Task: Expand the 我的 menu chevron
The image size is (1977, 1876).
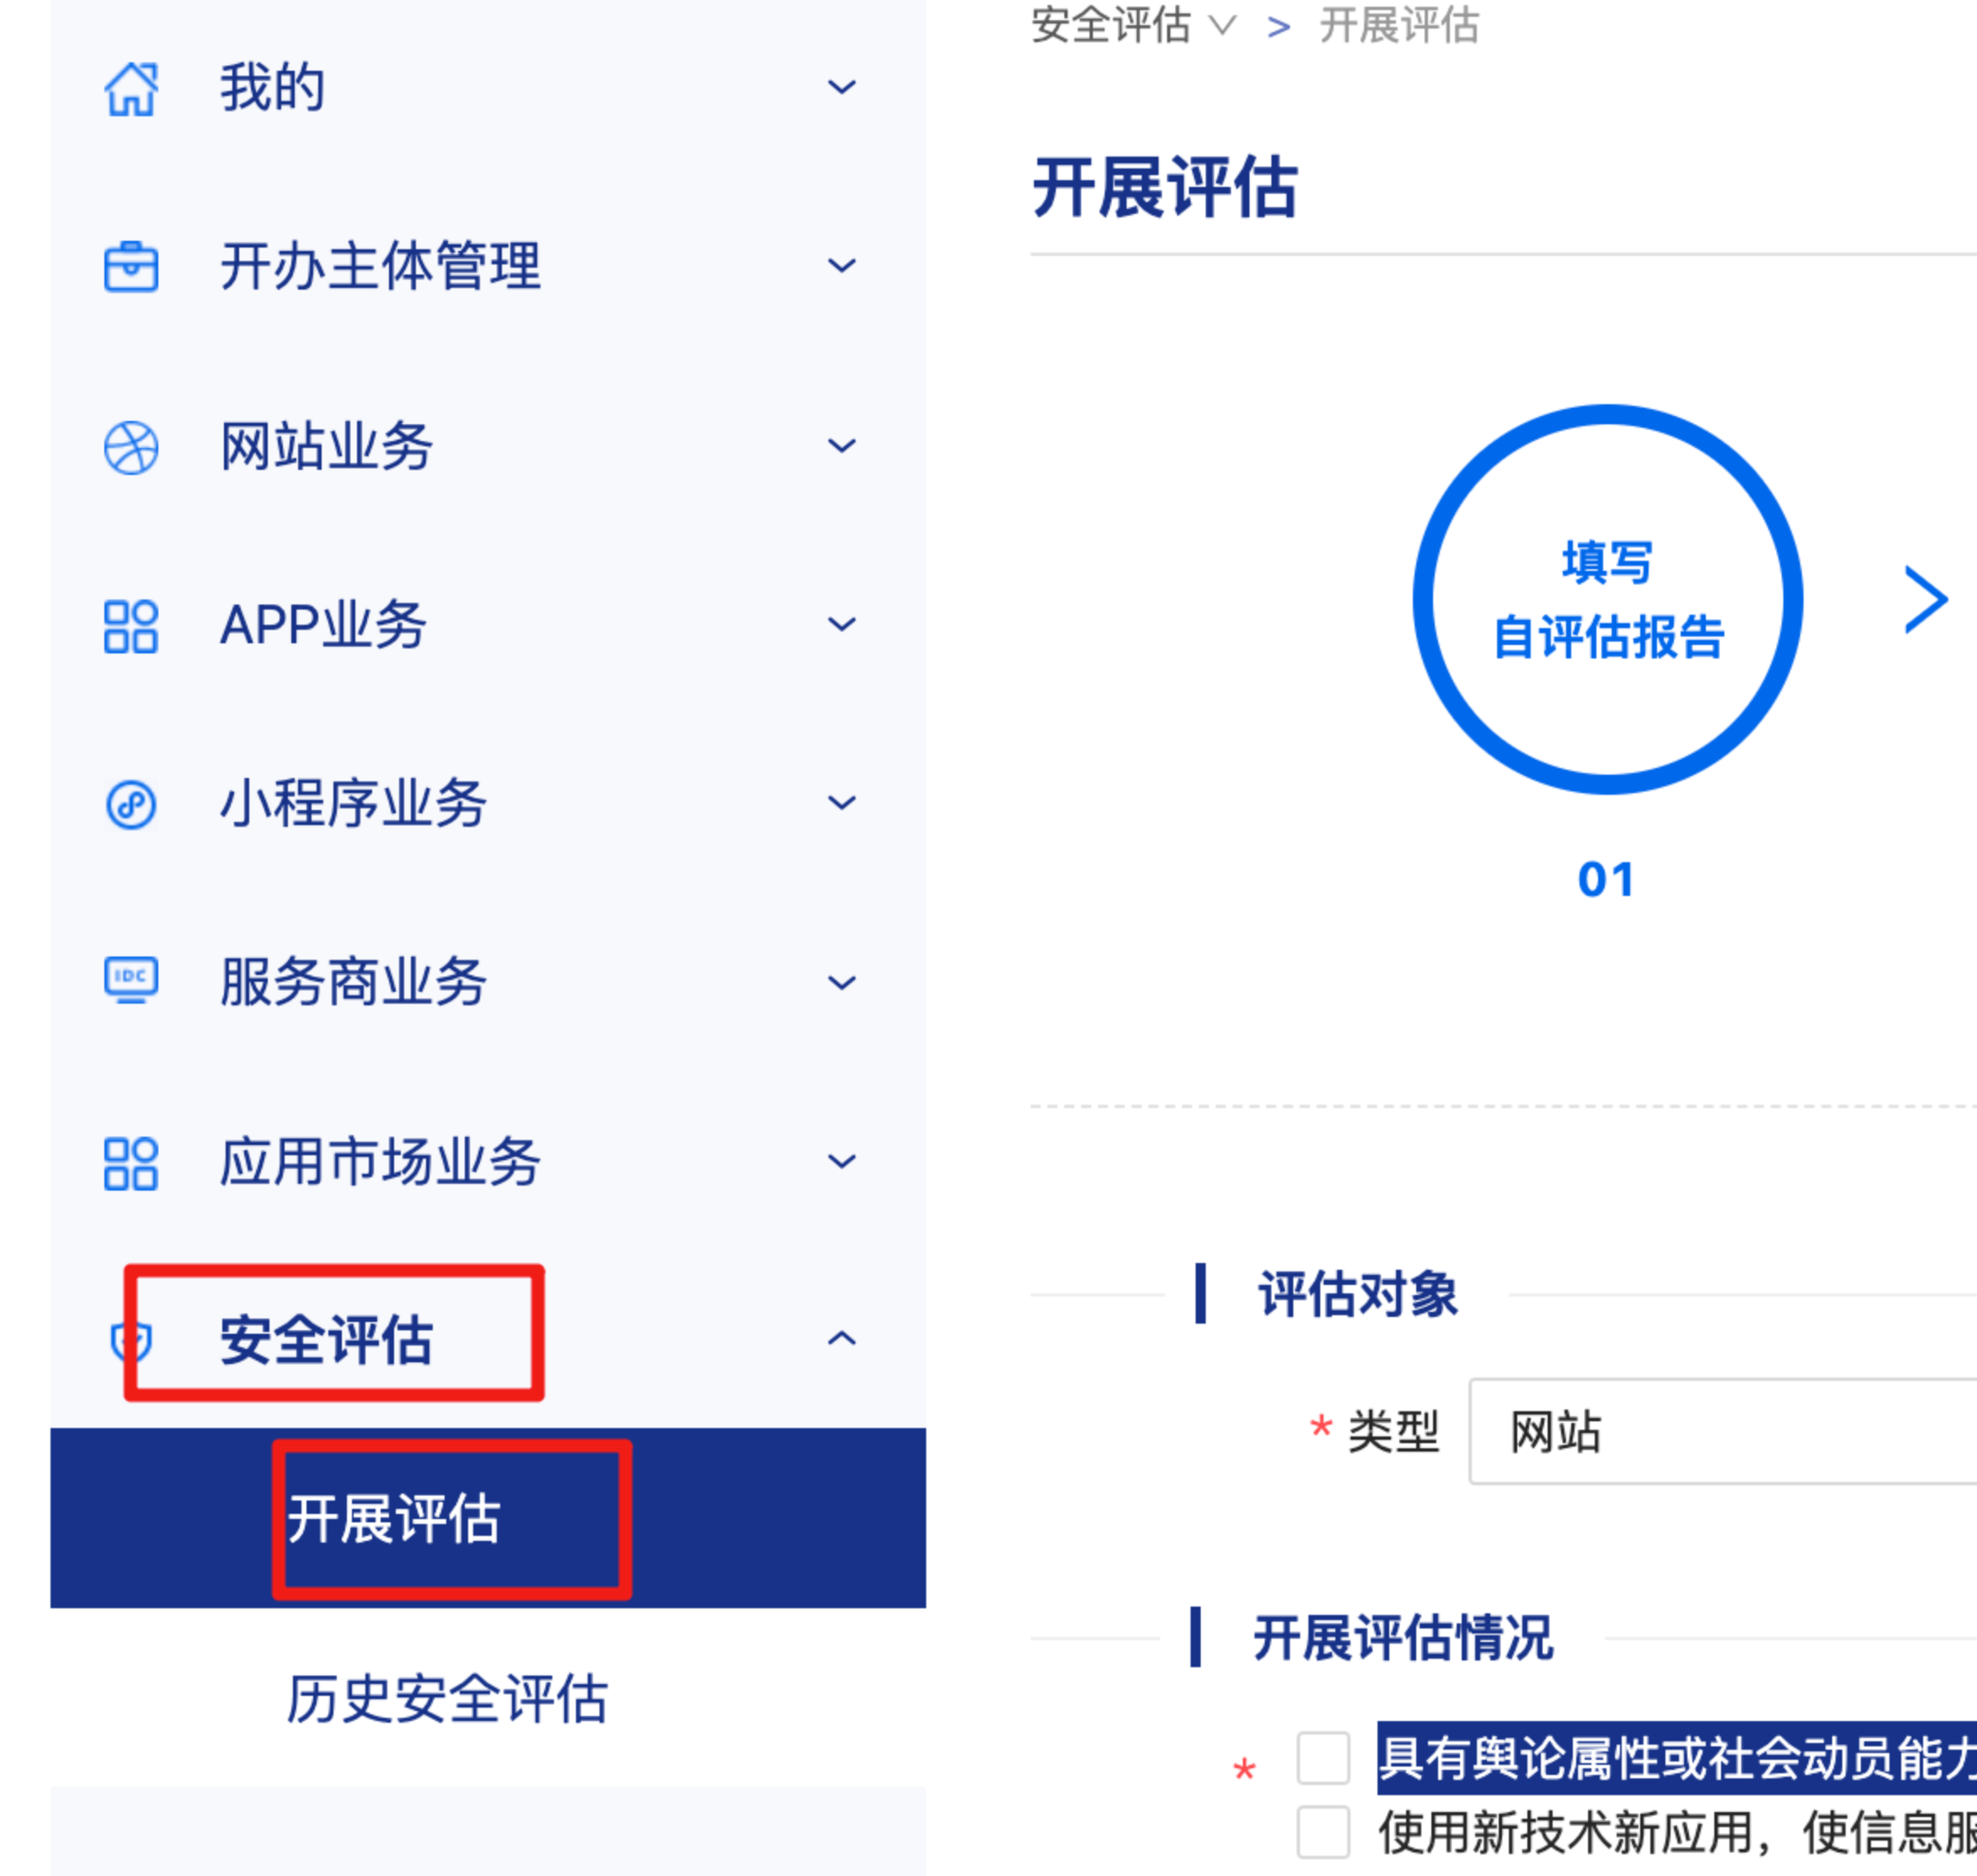Action: coord(842,88)
